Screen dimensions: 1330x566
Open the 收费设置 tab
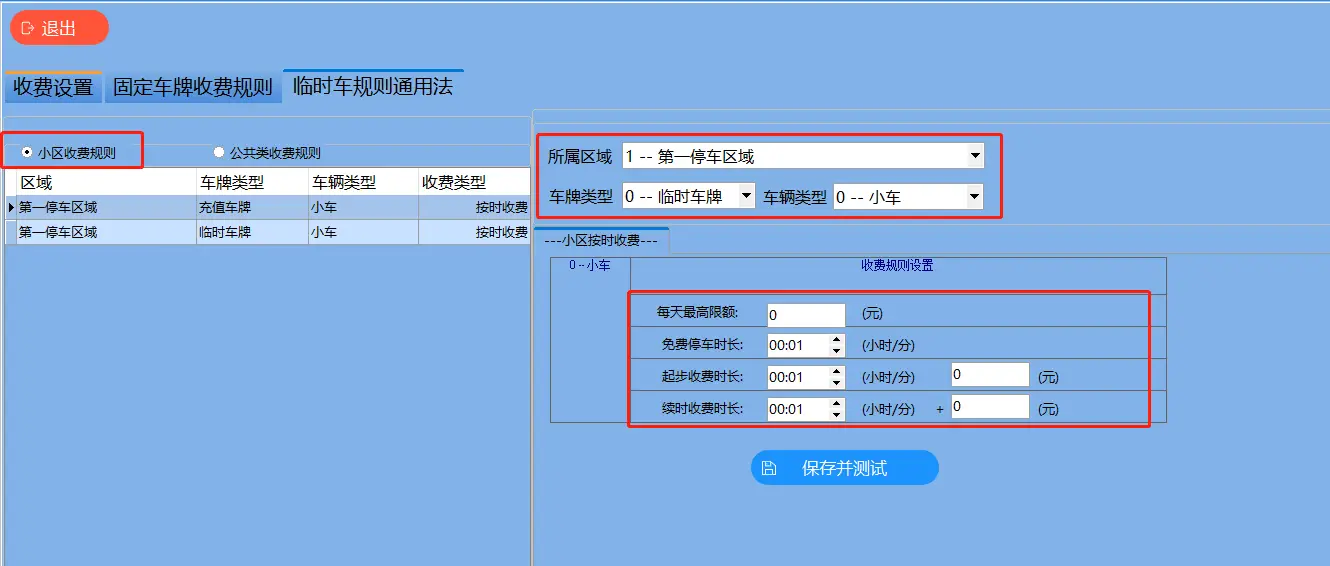click(53, 87)
